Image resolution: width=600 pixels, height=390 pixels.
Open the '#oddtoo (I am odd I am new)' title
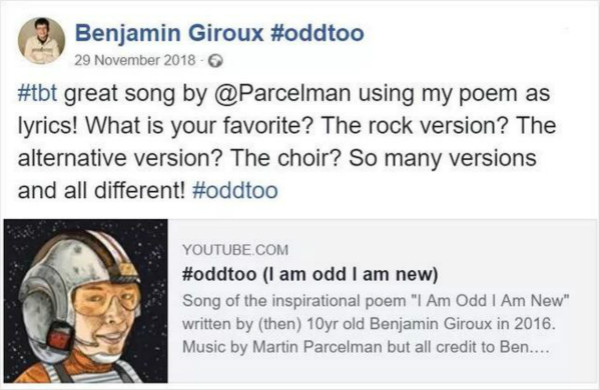pyautogui.click(x=310, y=274)
